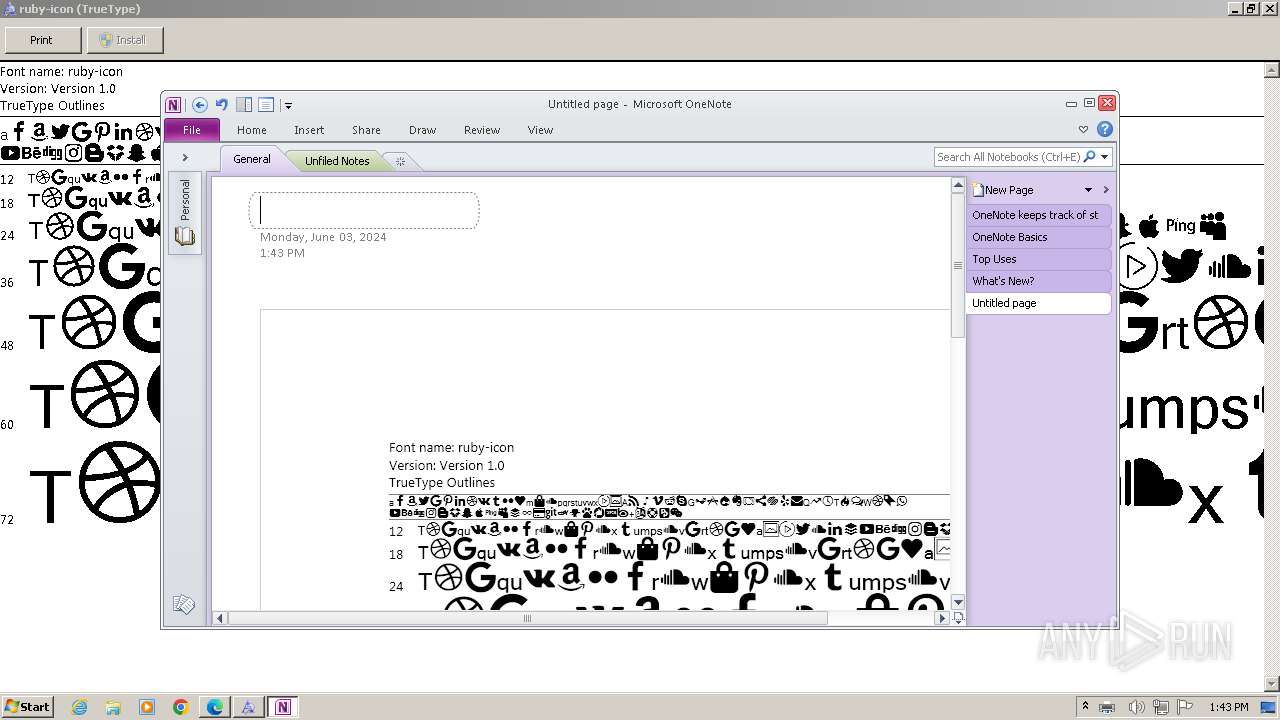The image size is (1280, 720).
Task: Click the Start button on taskbar
Action: point(27,706)
